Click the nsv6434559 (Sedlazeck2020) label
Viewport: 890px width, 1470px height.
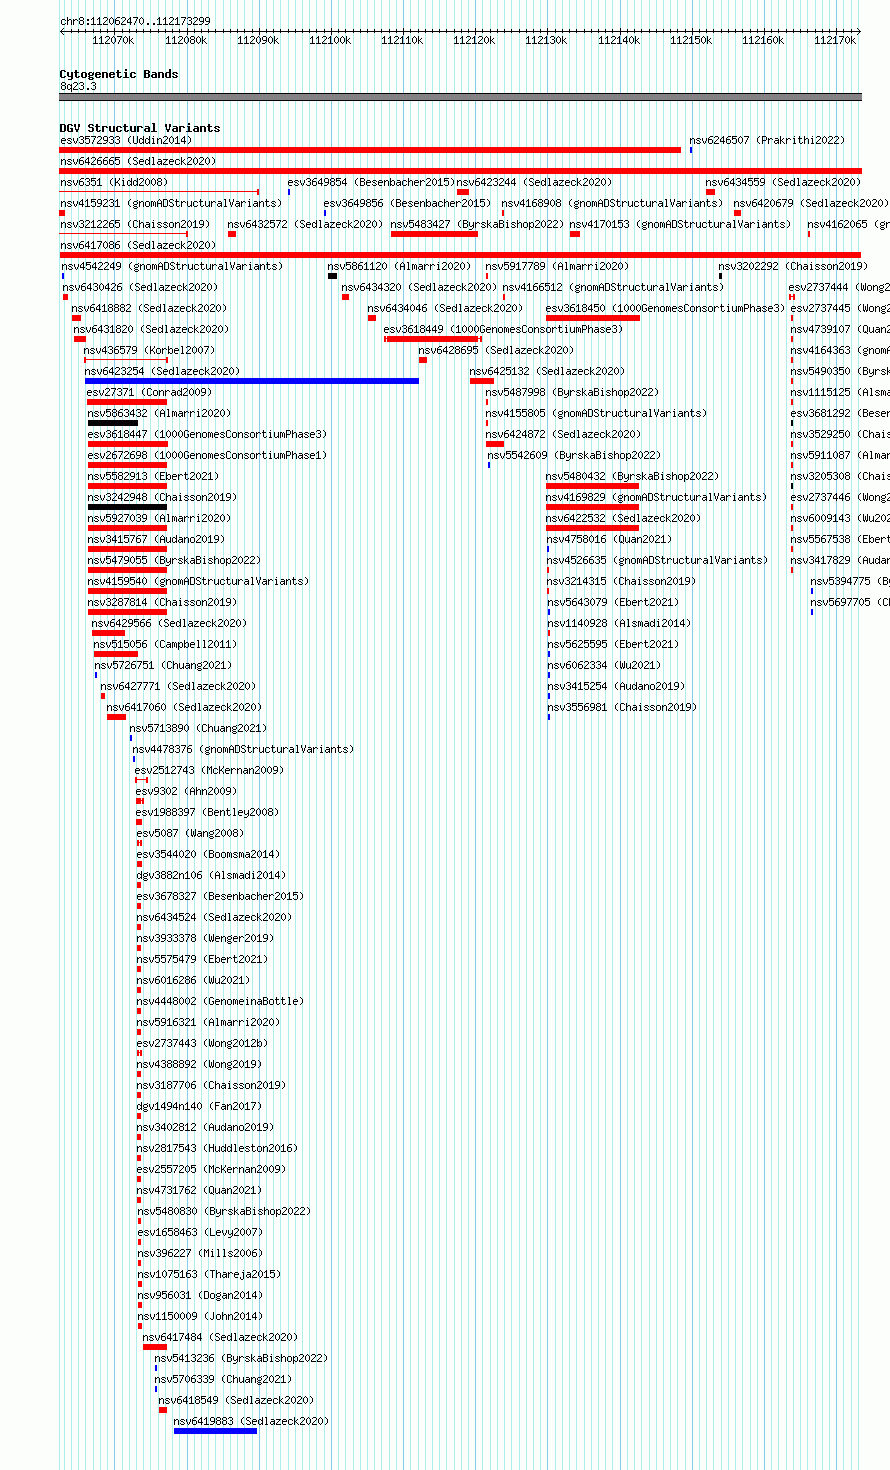(x=783, y=182)
